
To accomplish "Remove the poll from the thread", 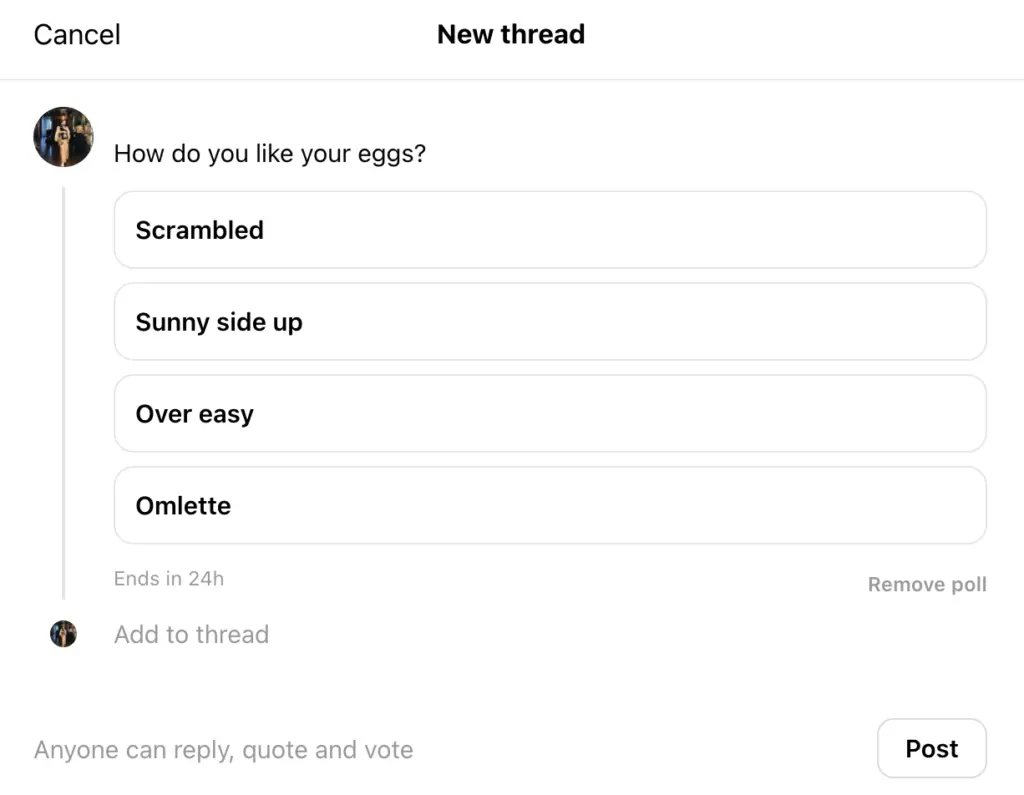I will (x=926, y=585).
